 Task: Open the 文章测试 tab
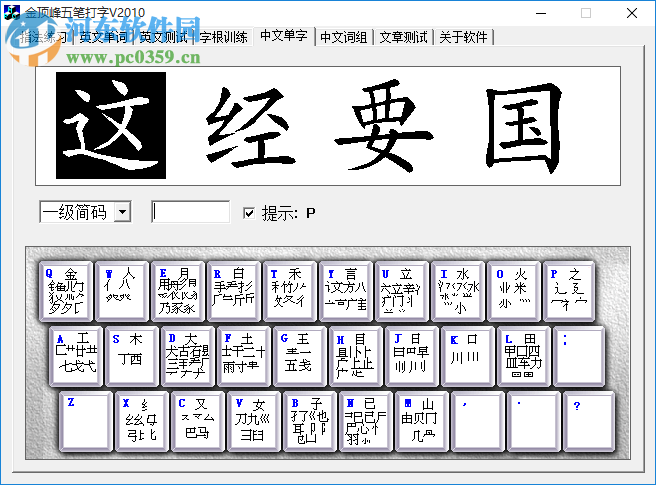click(404, 37)
